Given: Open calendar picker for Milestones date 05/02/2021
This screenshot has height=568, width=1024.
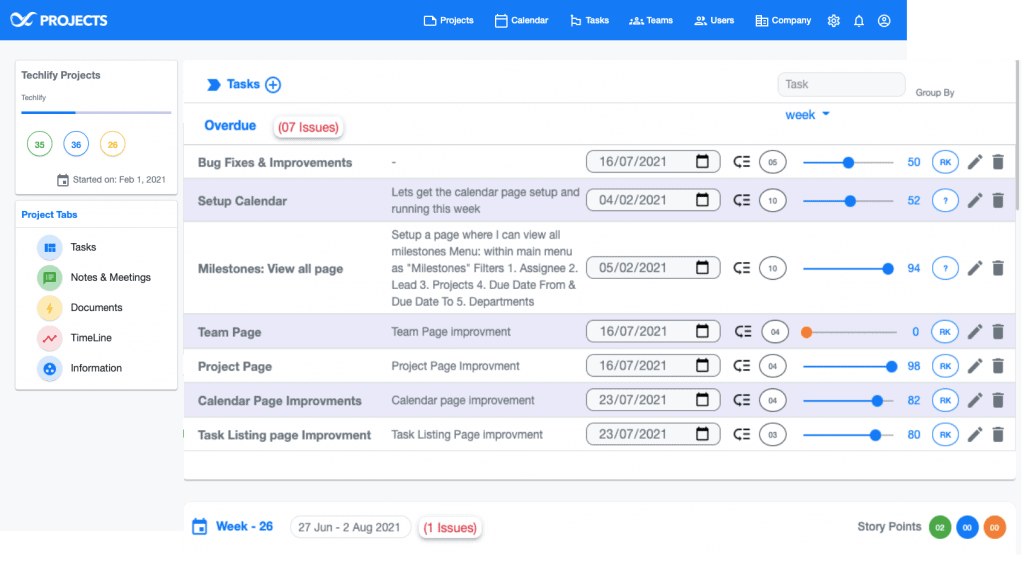Looking at the screenshot, I should (x=702, y=268).
